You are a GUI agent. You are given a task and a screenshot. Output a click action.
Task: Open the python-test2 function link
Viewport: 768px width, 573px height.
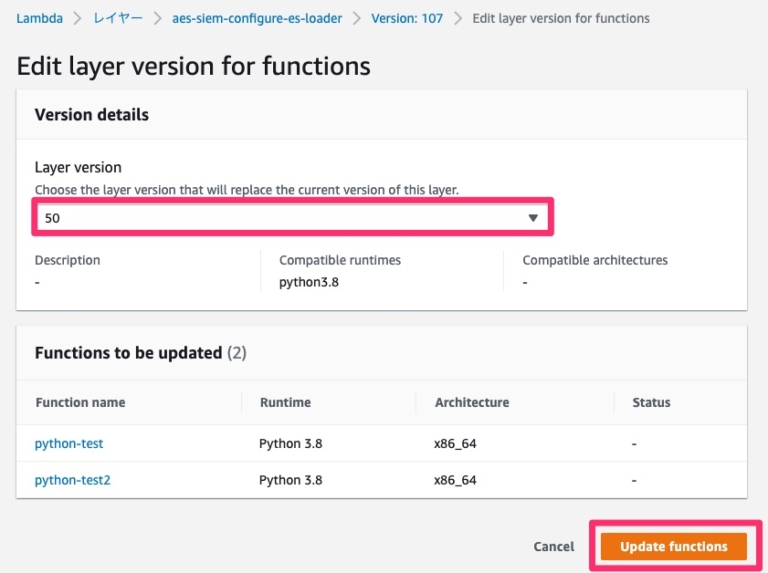(x=72, y=480)
